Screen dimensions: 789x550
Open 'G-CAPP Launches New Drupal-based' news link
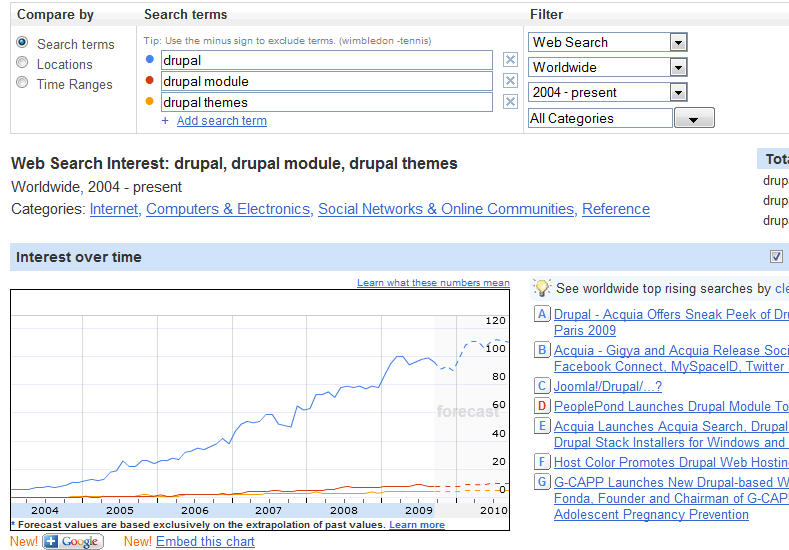(671, 498)
